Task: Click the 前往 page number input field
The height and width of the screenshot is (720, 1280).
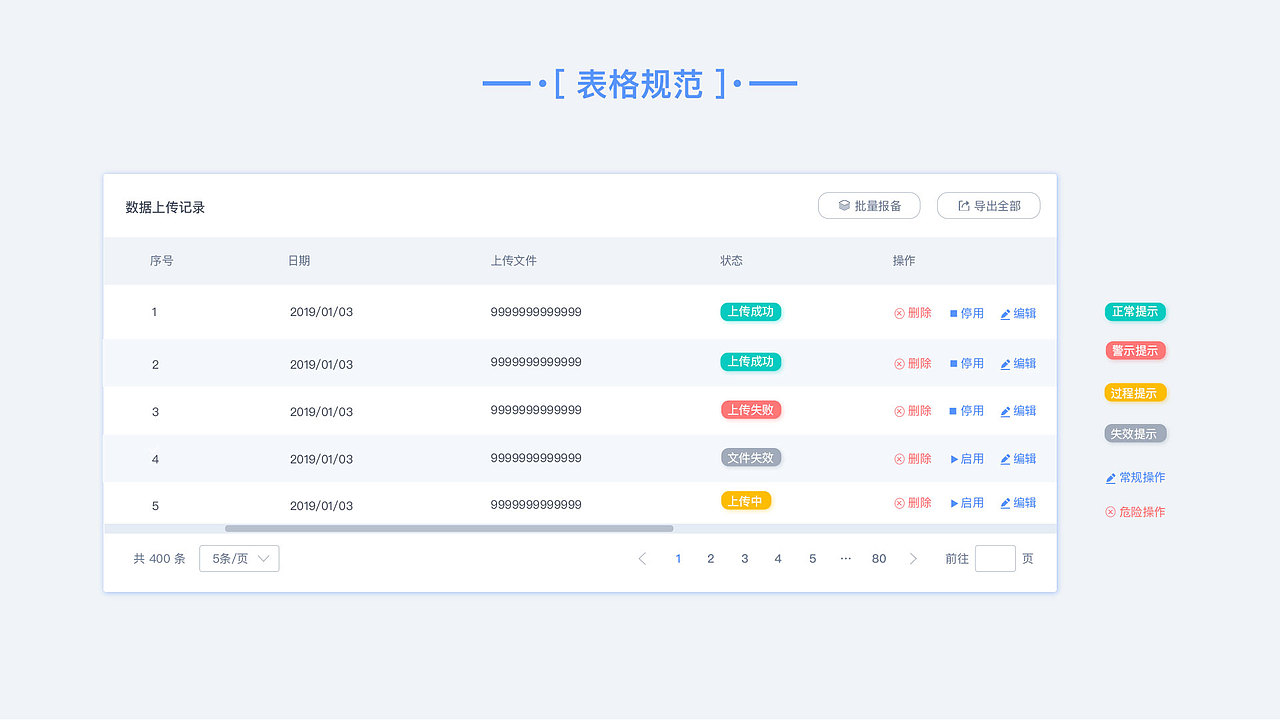Action: click(x=995, y=558)
